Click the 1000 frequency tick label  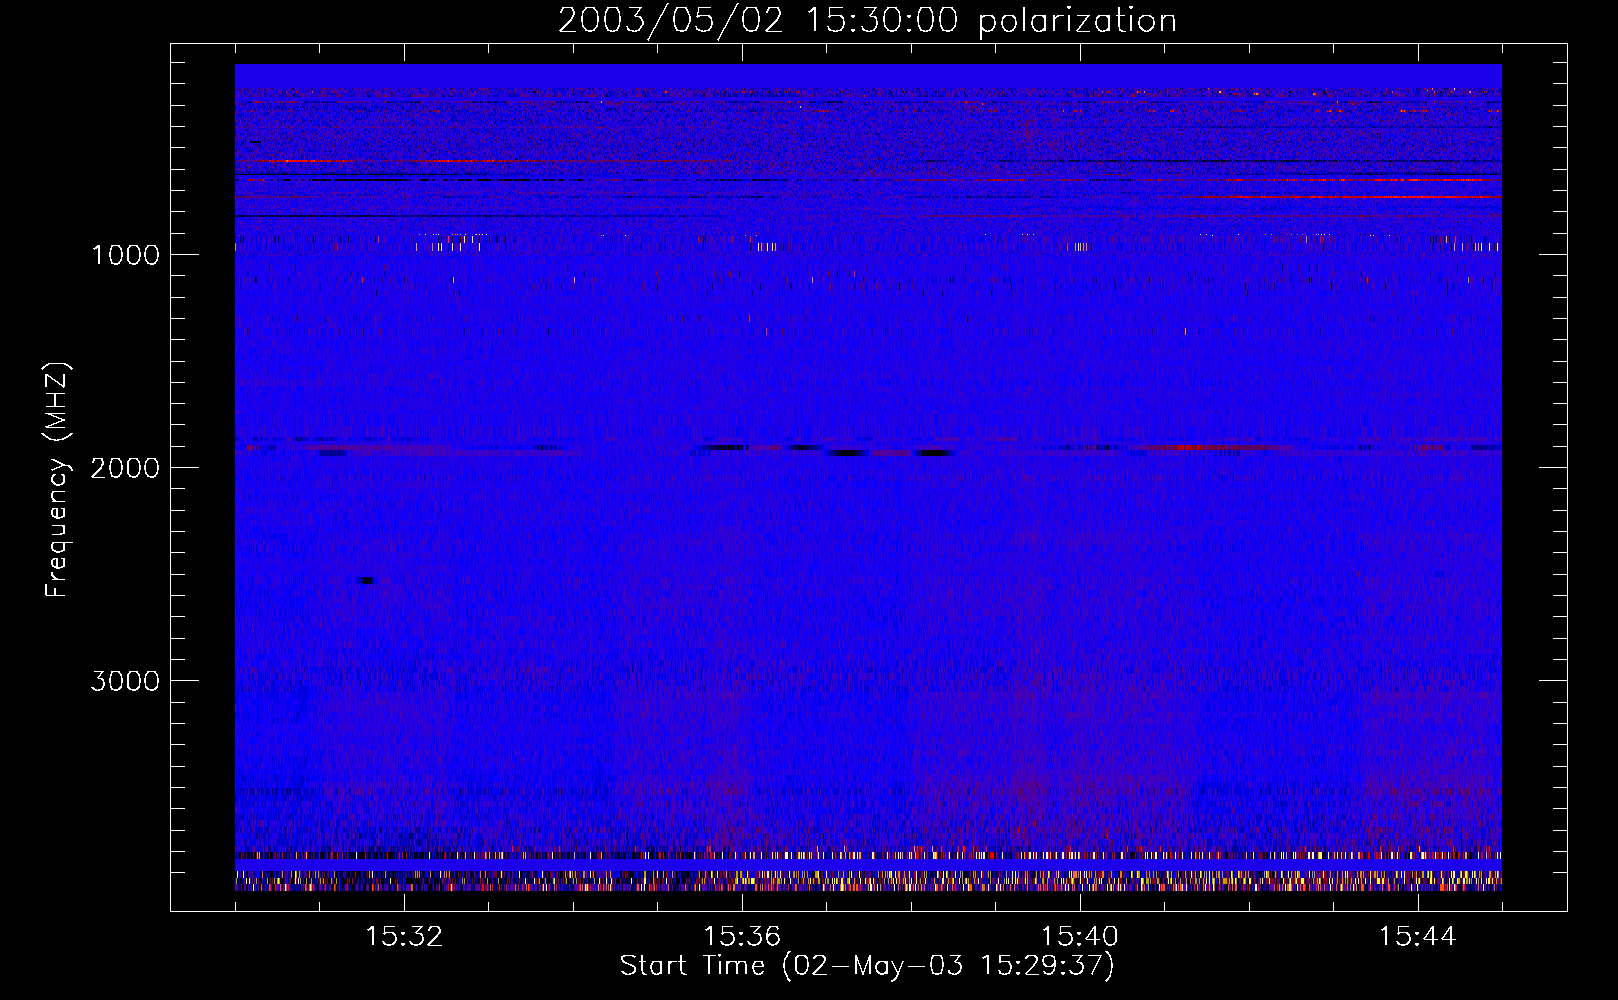125,255
